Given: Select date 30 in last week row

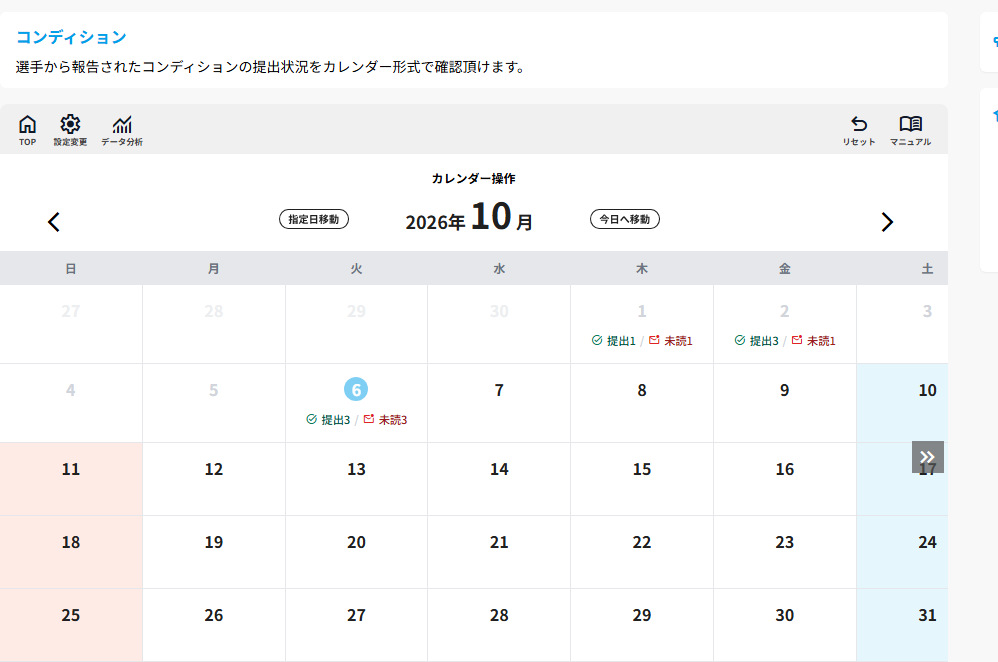Looking at the screenshot, I should pos(785,616).
